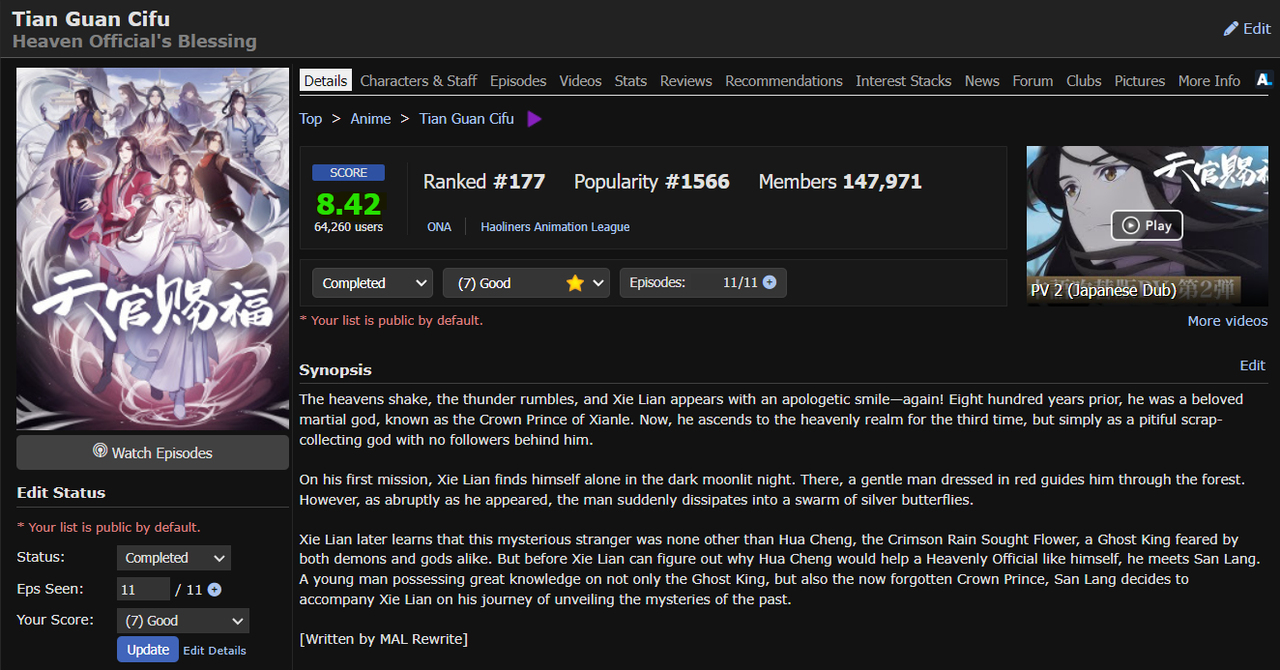Click the Top breadcrumb link

click(x=311, y=119)
